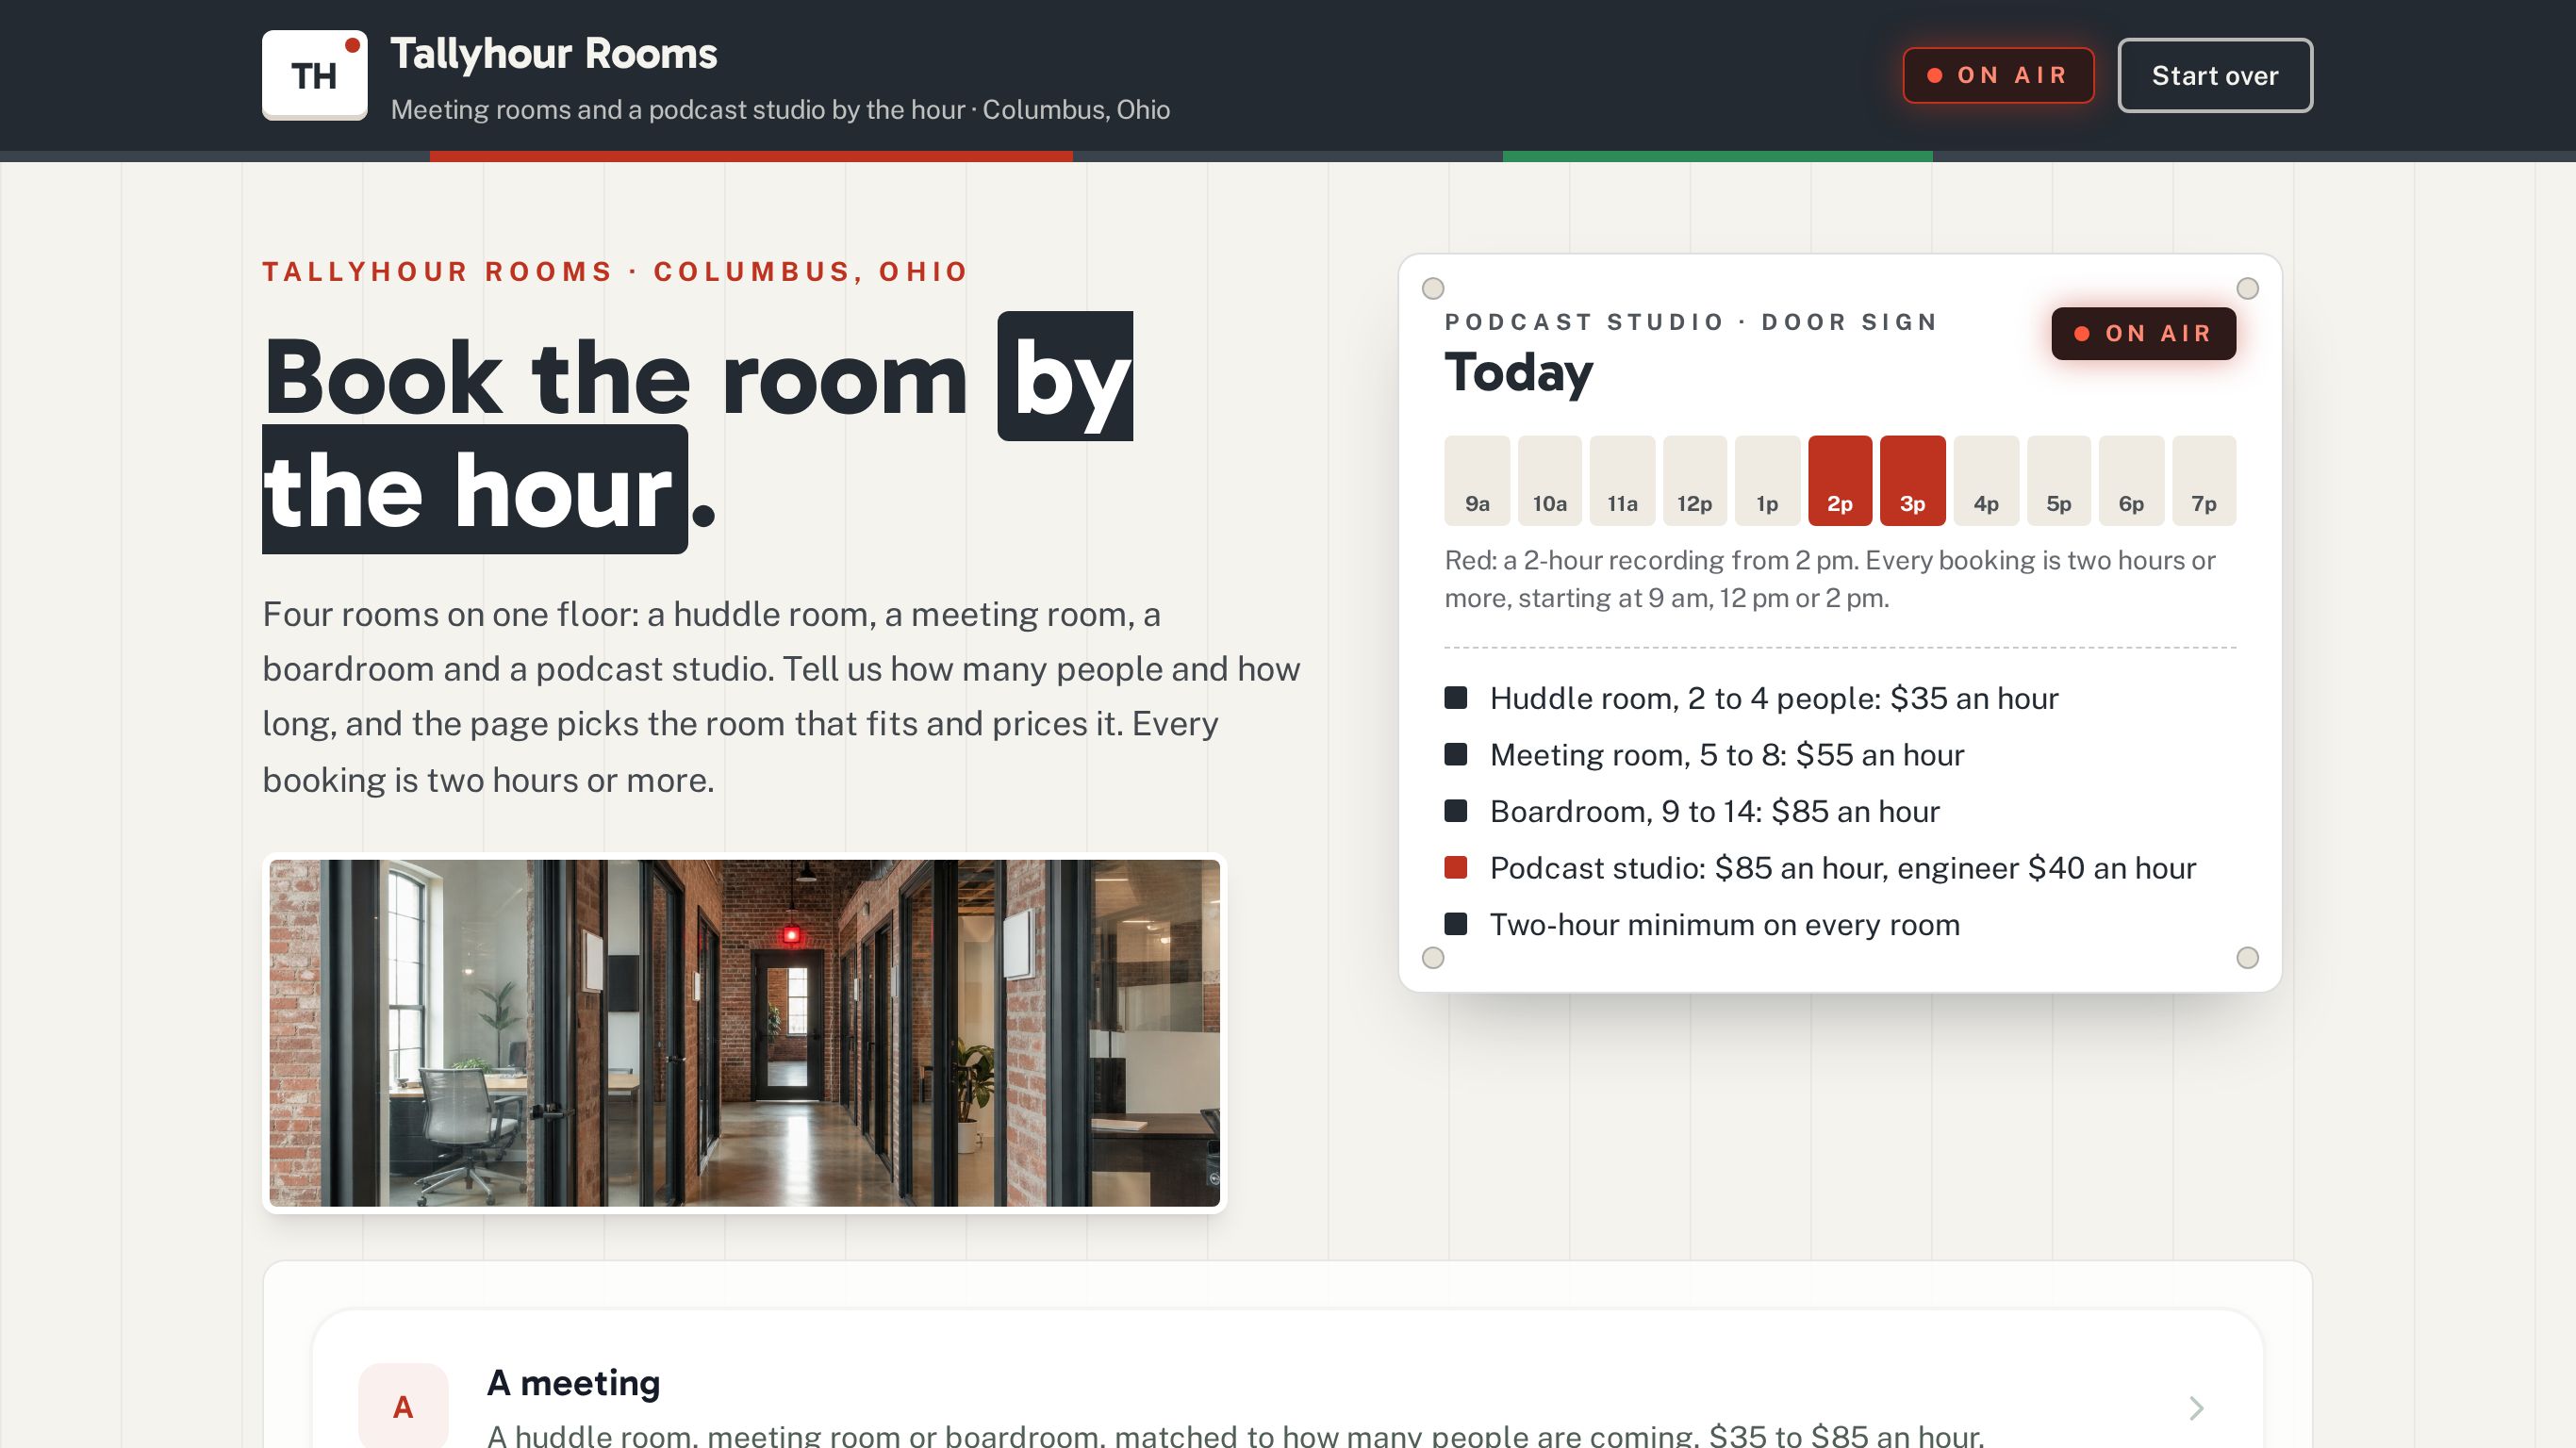The height and width of the screenshot is (1448, 2576).
Task: Select the red 3p time slot
Action: 1912,480
